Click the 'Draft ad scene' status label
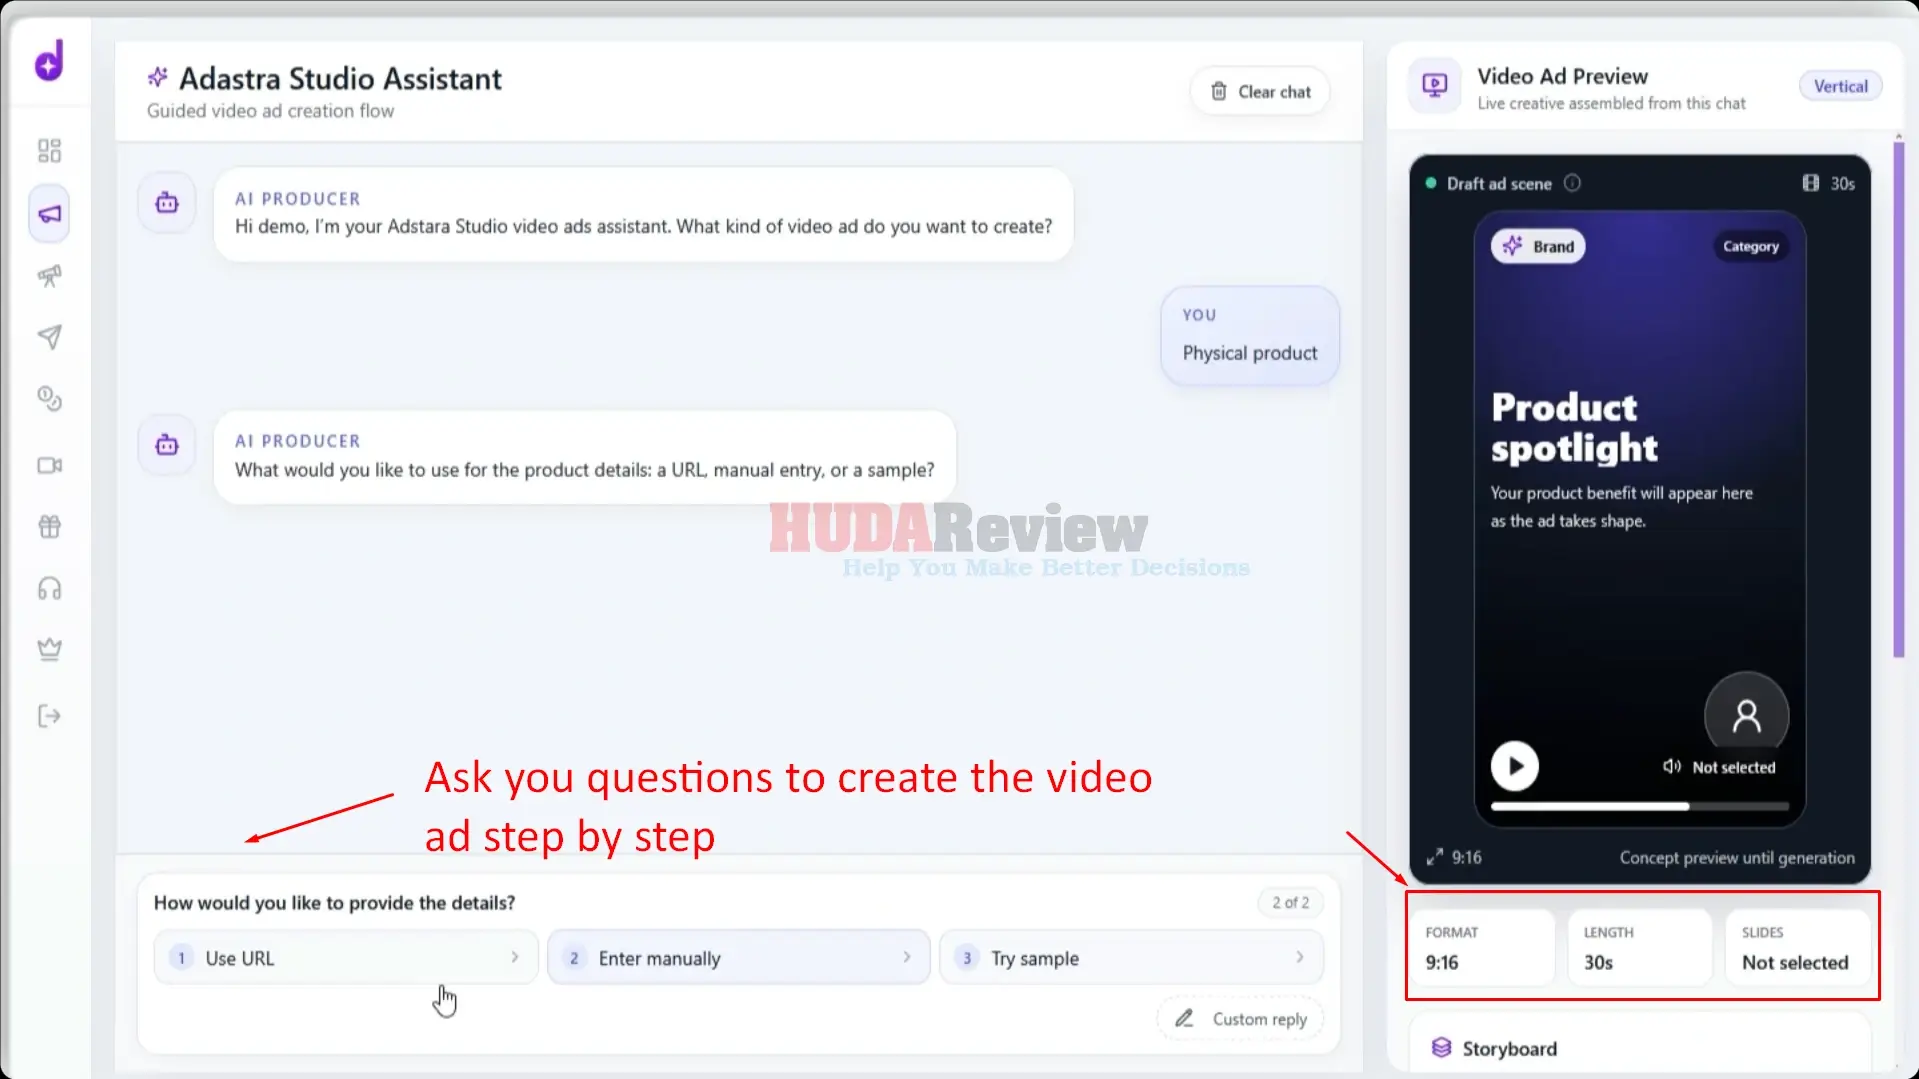The width and height of the screenshot is (1919, 1079). pyautogui.click(x=1499, y=183)
